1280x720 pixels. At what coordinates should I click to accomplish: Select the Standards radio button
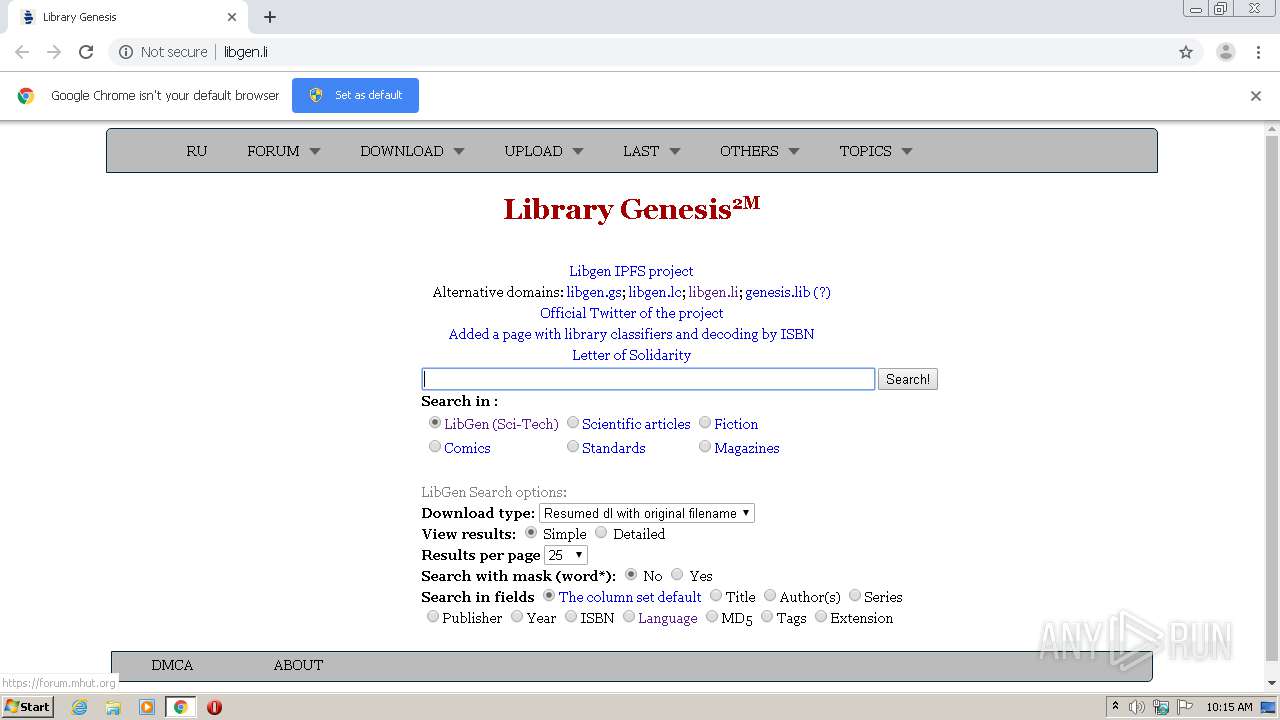573,447
